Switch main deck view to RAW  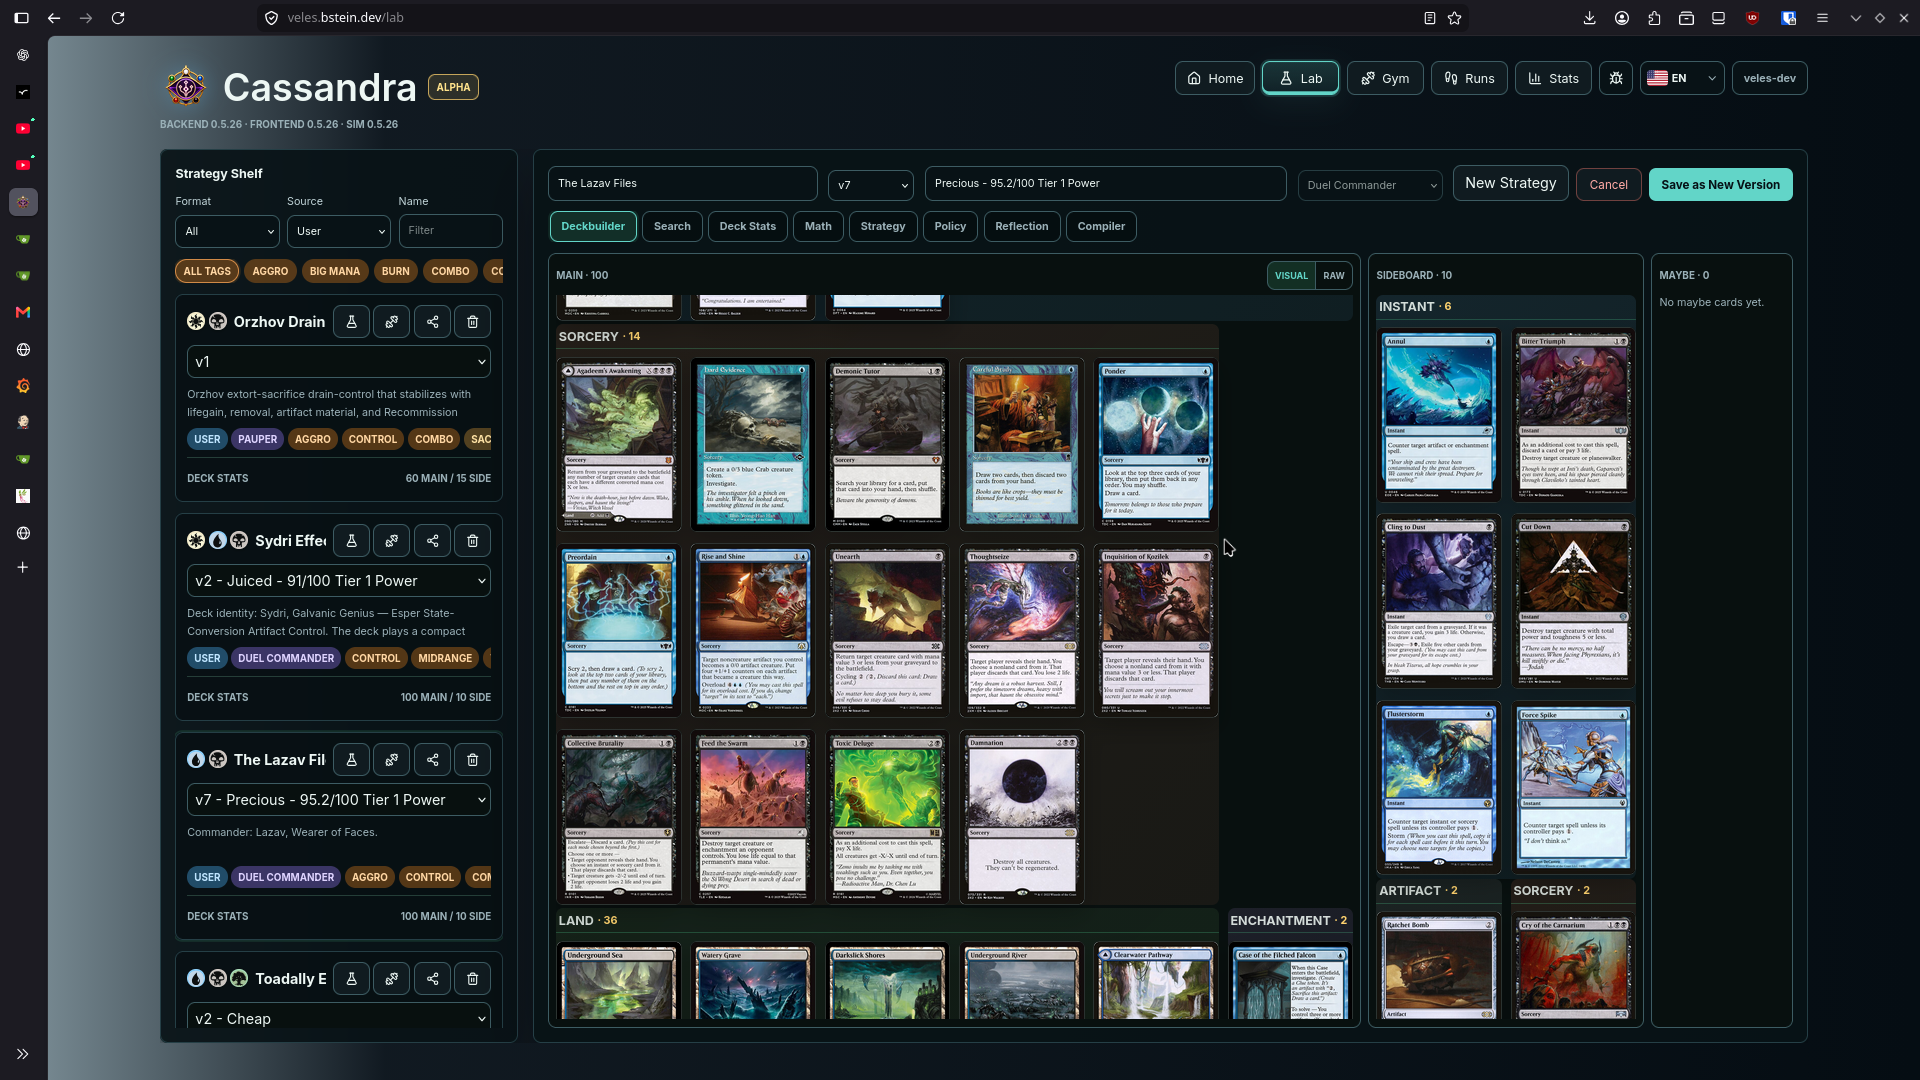pyautogui.click(x=1334, y=276)
